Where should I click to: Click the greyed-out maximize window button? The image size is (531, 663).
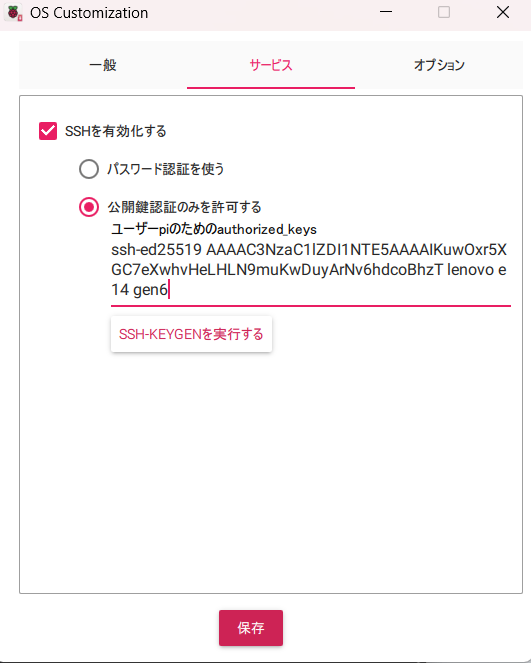click(x=443, y=12)
